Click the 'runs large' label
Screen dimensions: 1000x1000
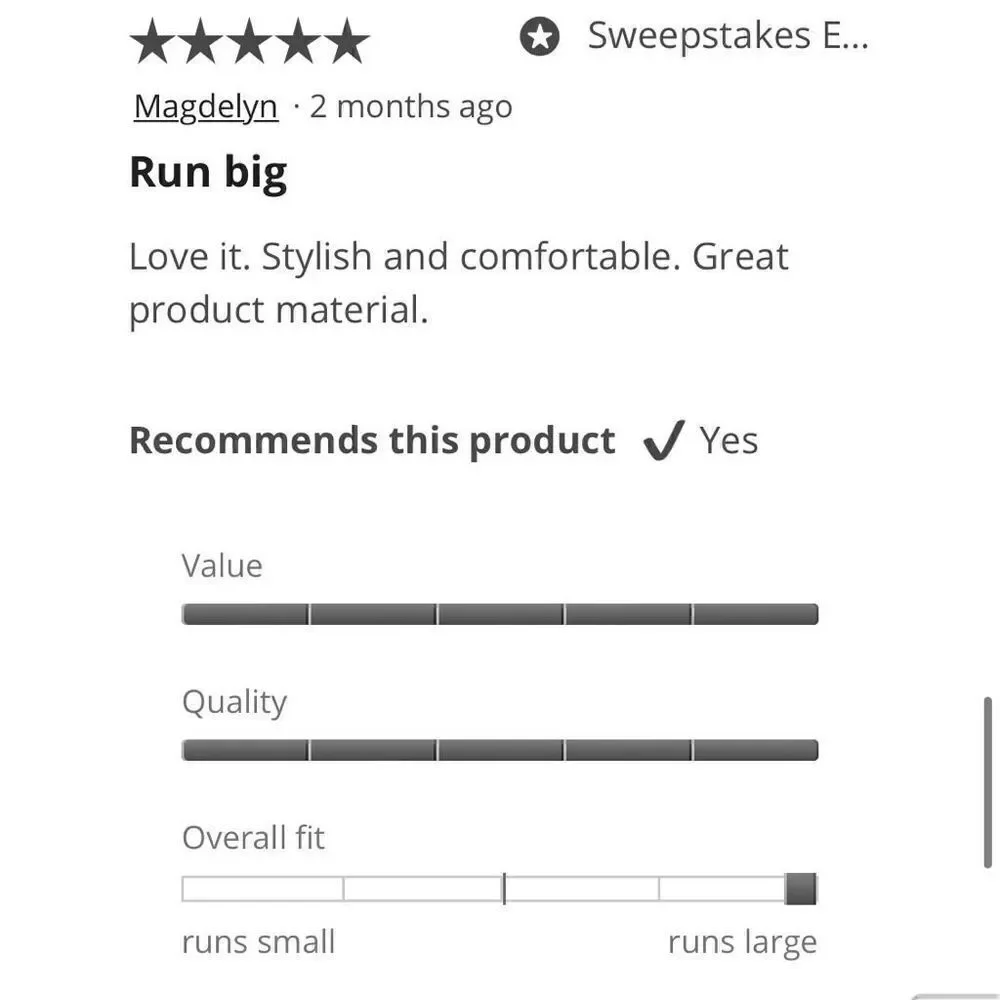pos(742,943)
